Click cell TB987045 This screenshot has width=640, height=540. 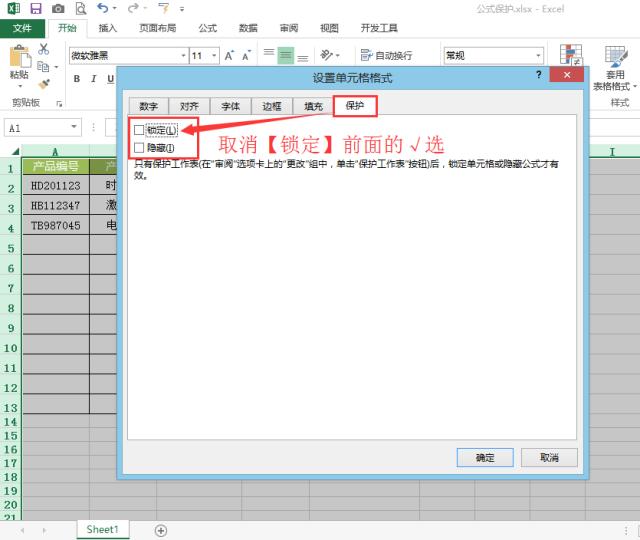(x=56, y=226)
